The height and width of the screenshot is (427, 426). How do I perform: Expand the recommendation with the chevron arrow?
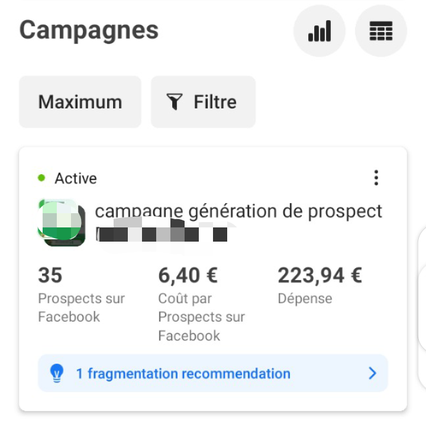click(x=373, y=373)
